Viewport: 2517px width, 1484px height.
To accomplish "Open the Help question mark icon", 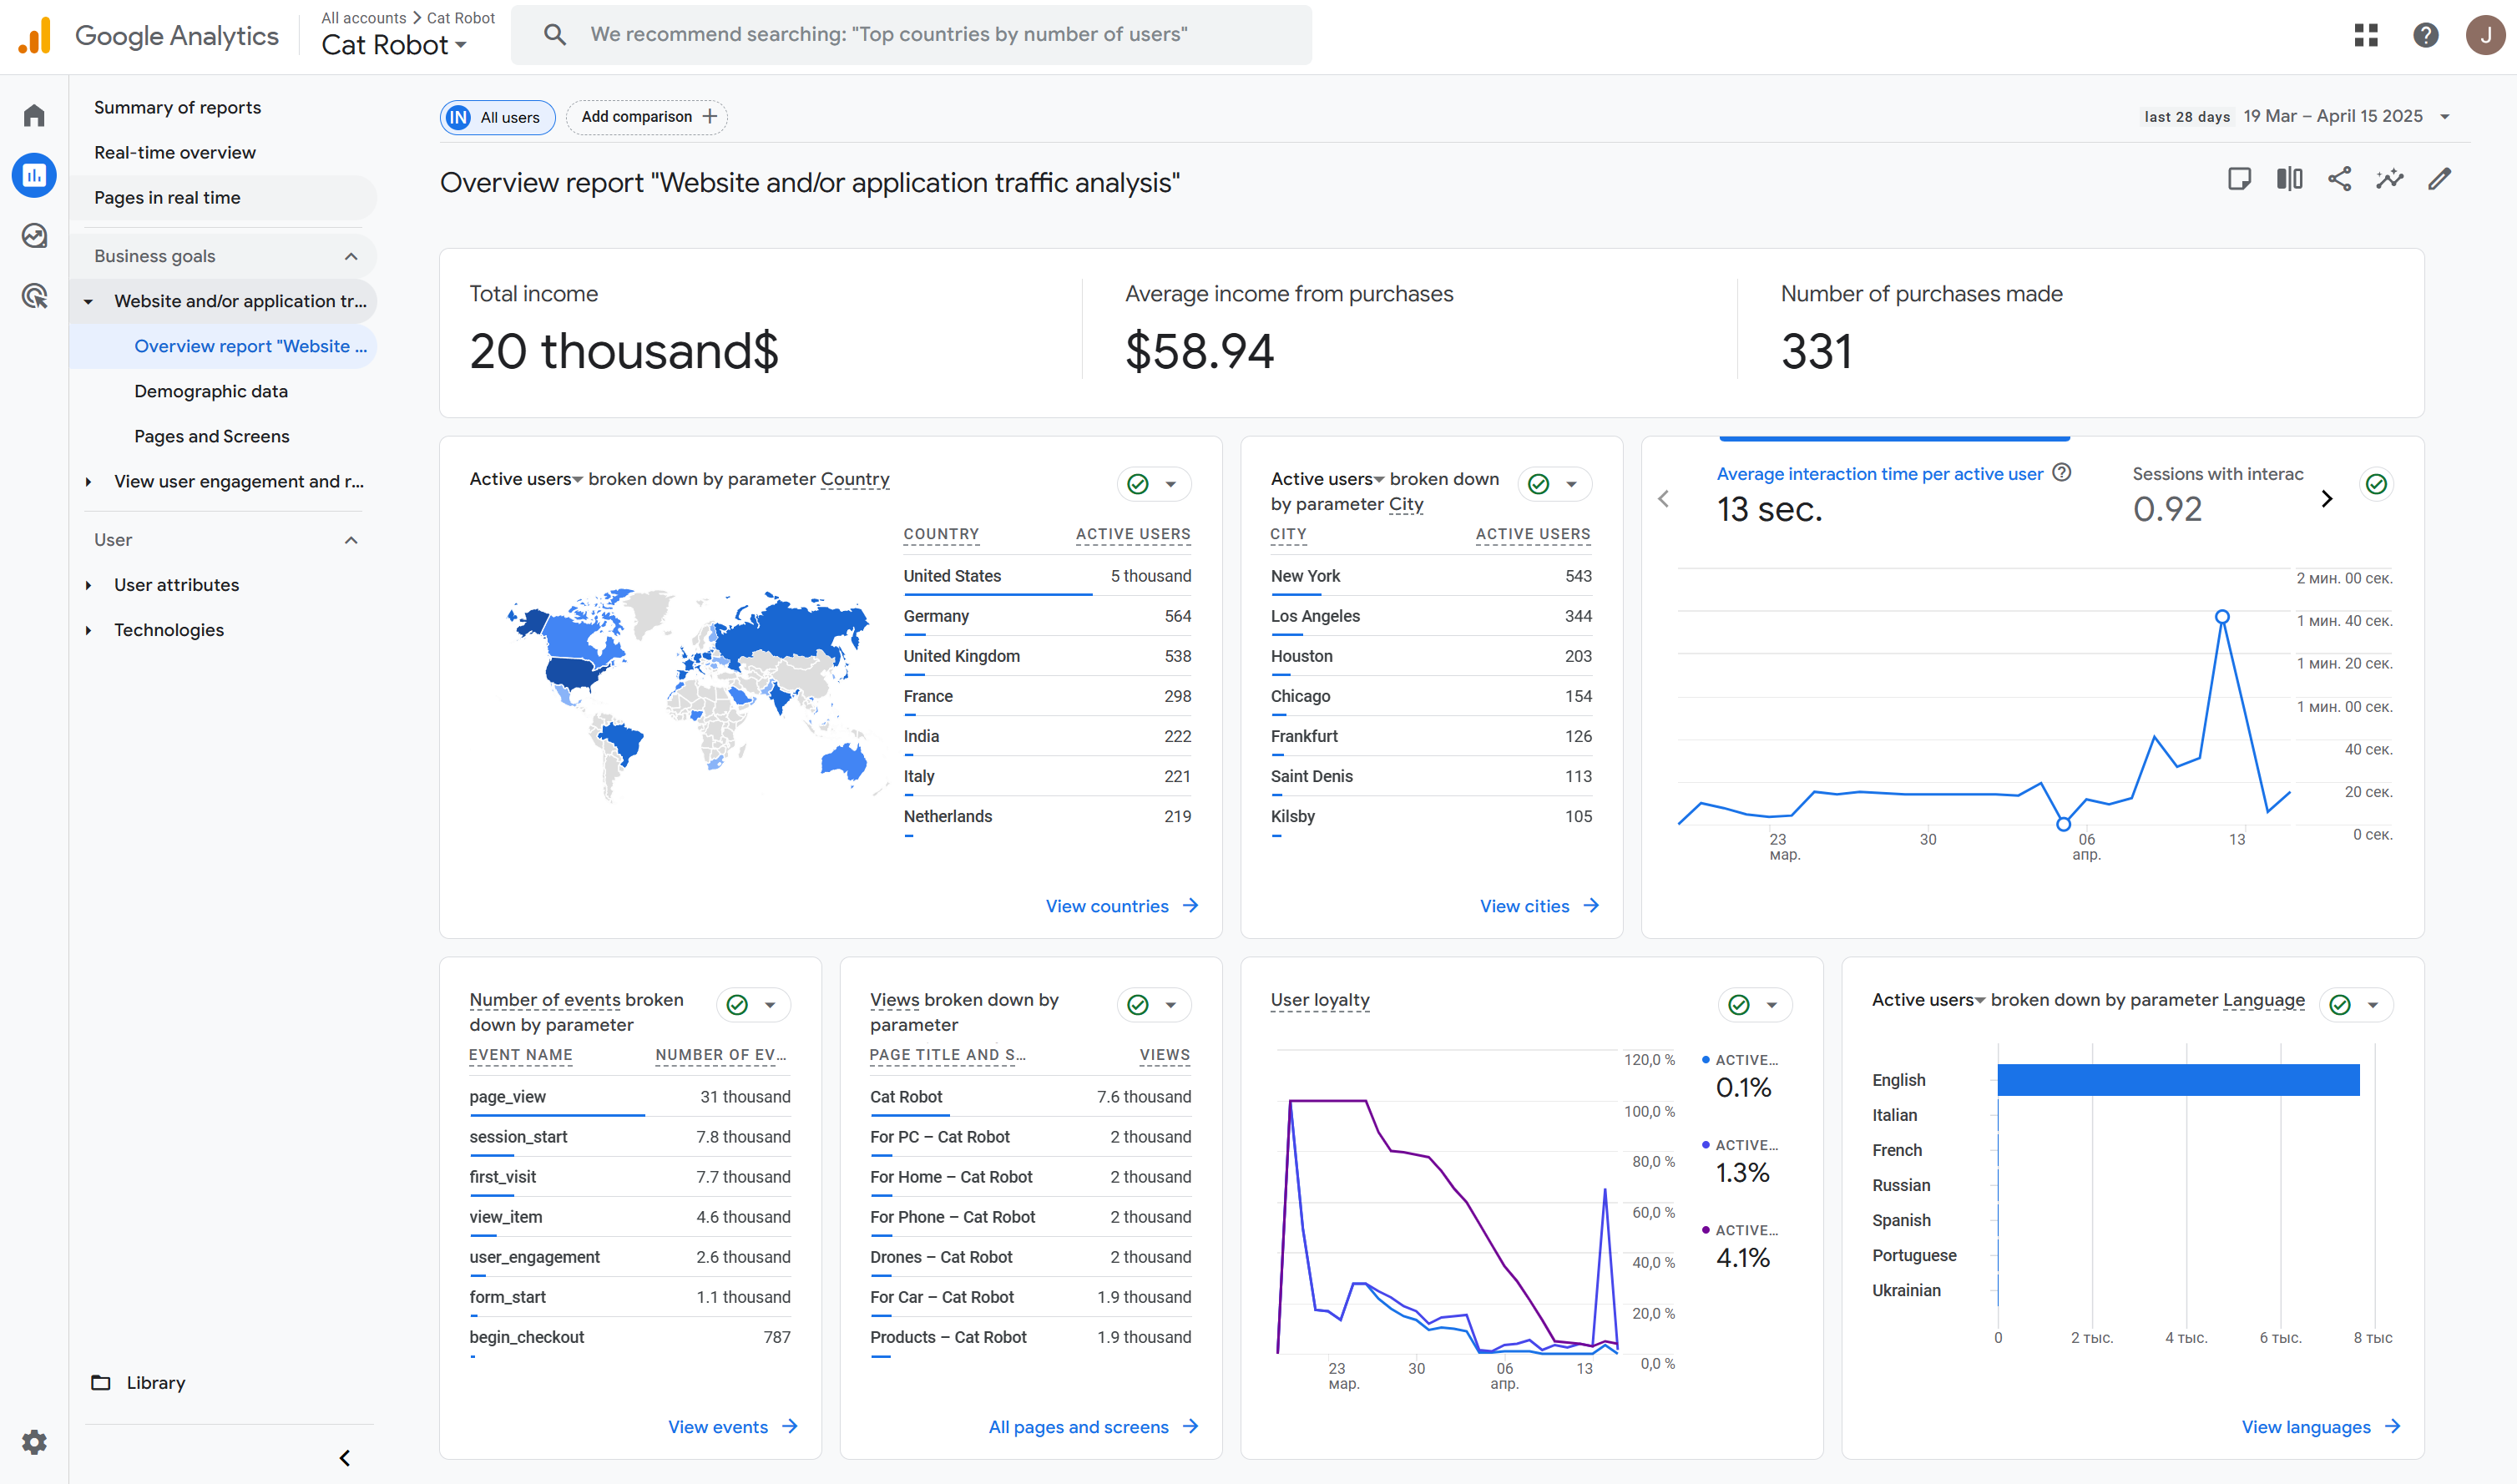I will (2425, 35).
